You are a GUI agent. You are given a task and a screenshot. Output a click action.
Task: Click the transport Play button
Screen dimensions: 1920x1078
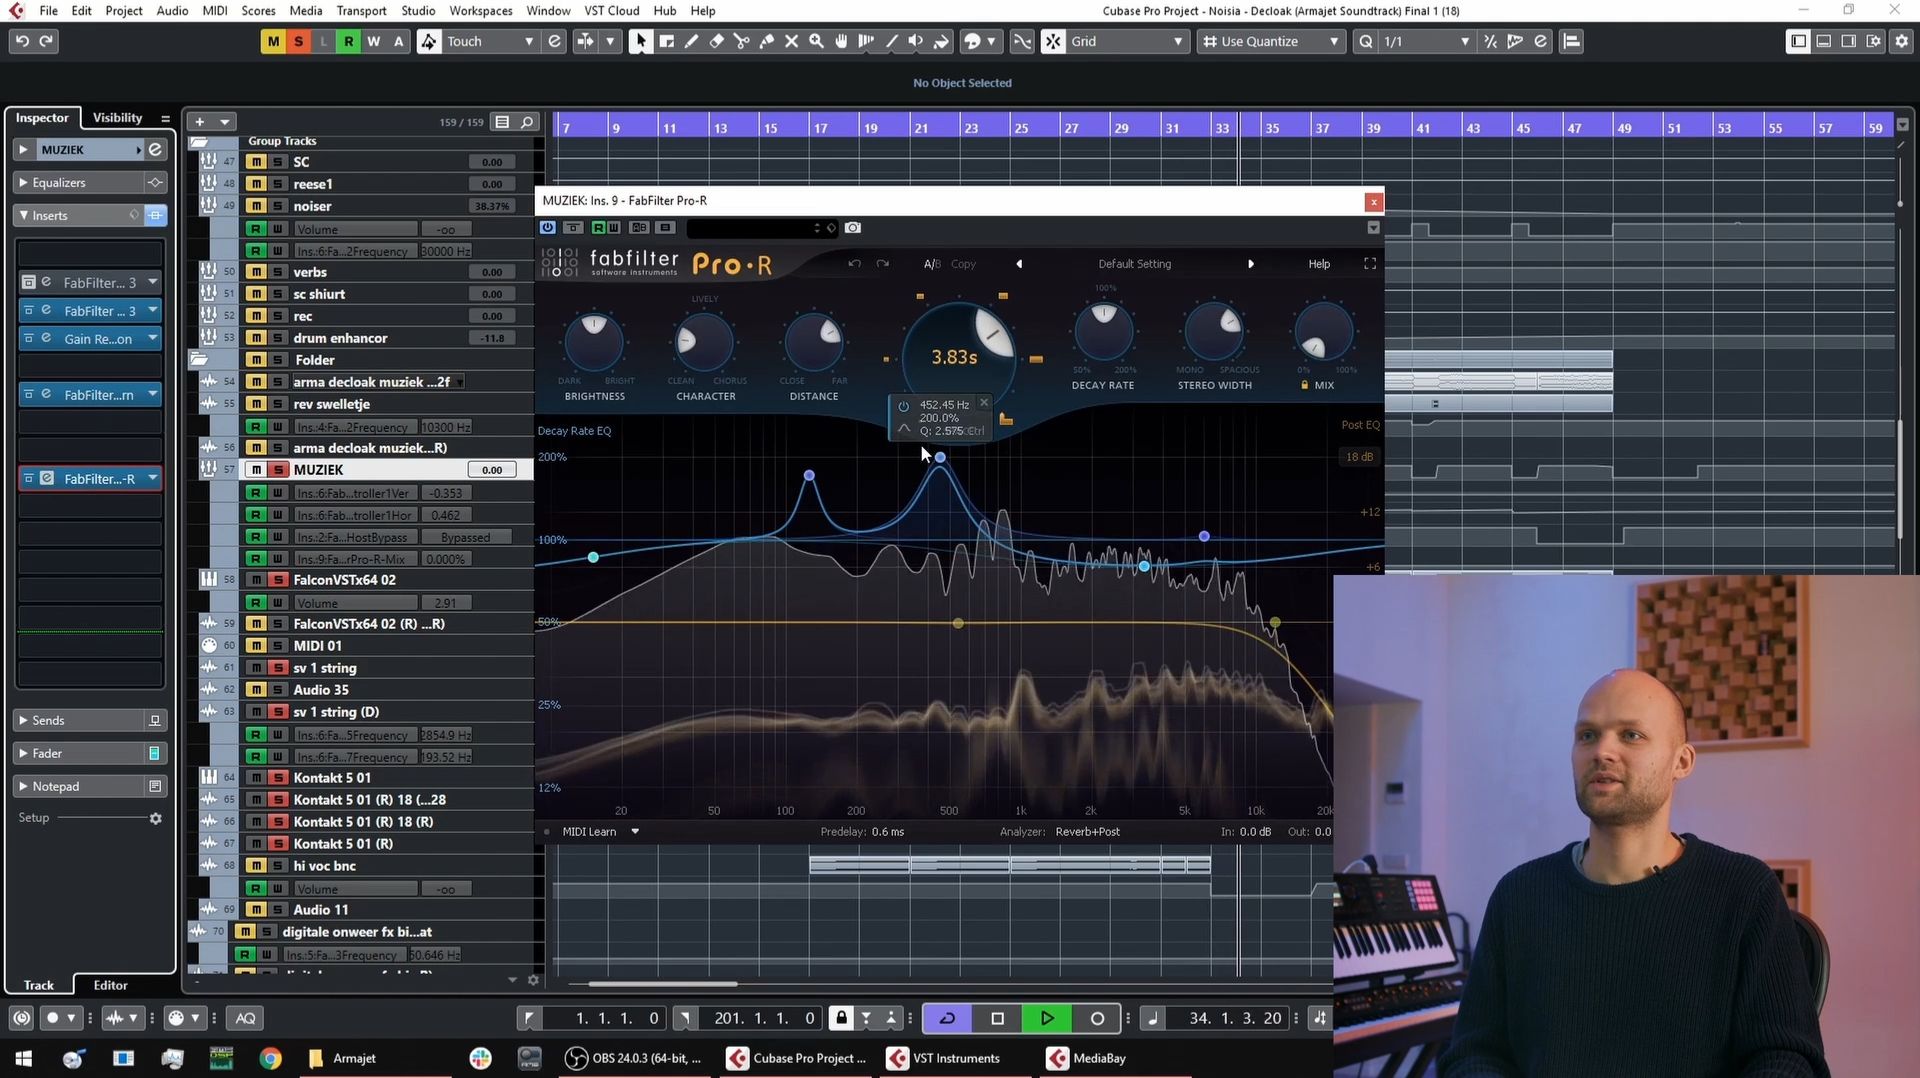(x=1047, y=1018)
